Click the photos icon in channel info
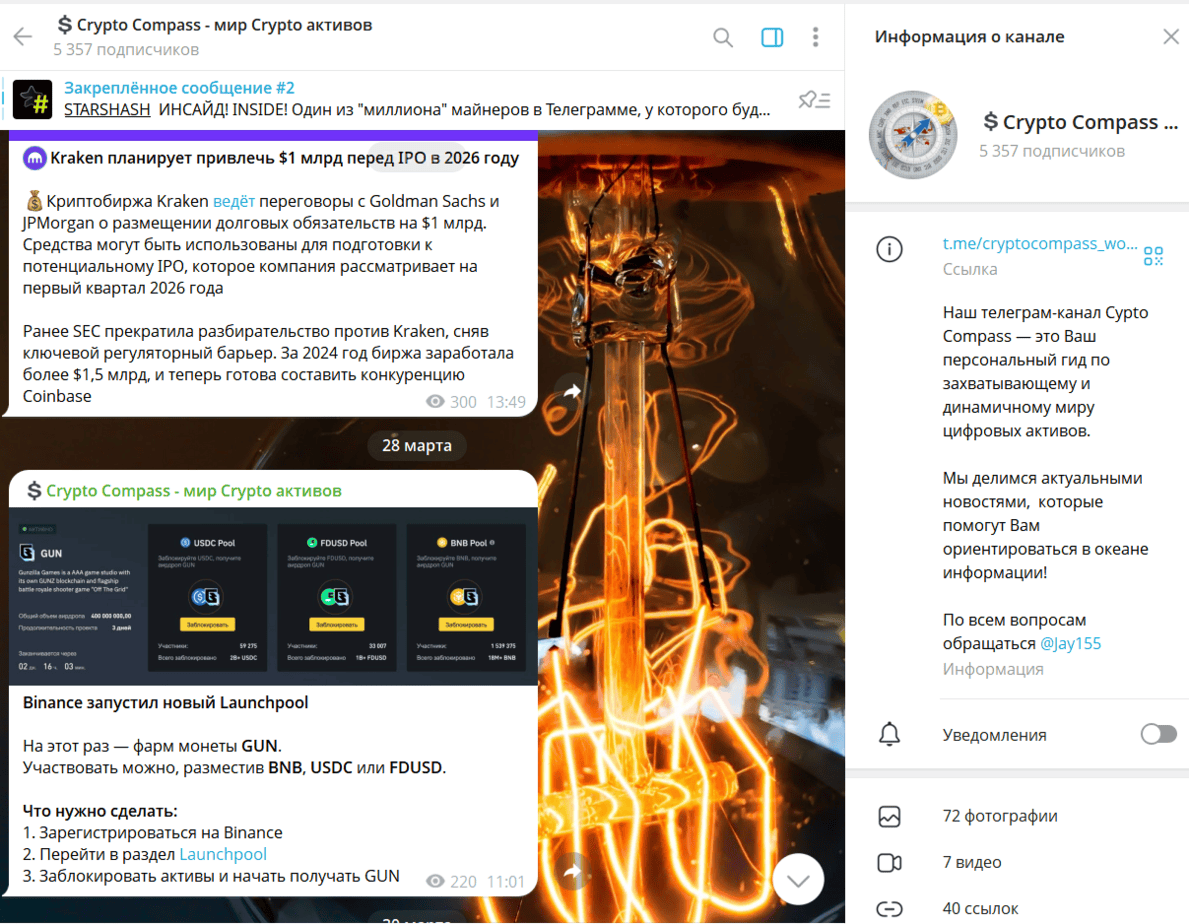1189x924 pixels. pos(889,816)
